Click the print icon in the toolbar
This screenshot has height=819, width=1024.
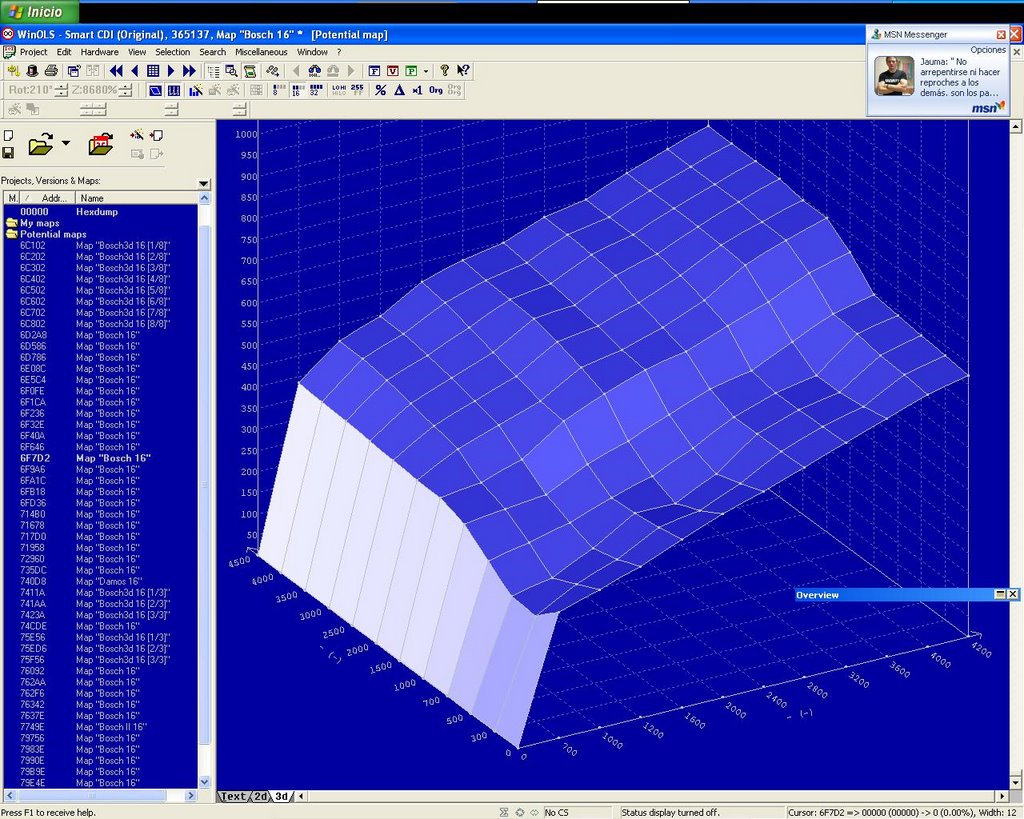point(51,71)
